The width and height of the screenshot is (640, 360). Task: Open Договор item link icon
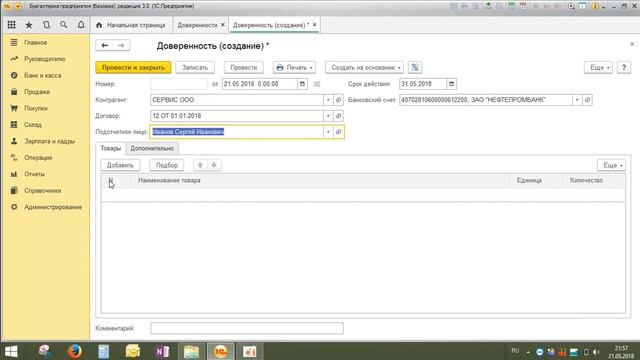pyautogui.click(x=338, y=116)
